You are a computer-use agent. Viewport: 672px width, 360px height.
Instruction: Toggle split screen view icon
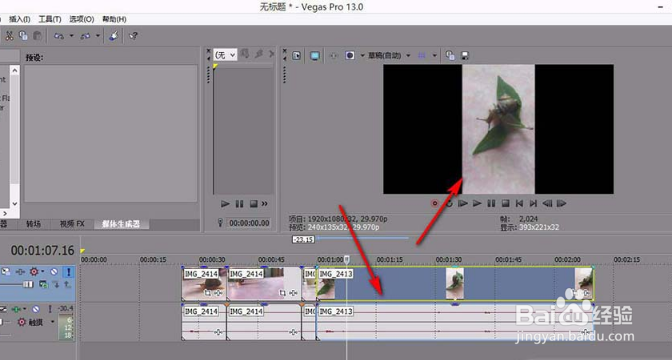[350, 55]
